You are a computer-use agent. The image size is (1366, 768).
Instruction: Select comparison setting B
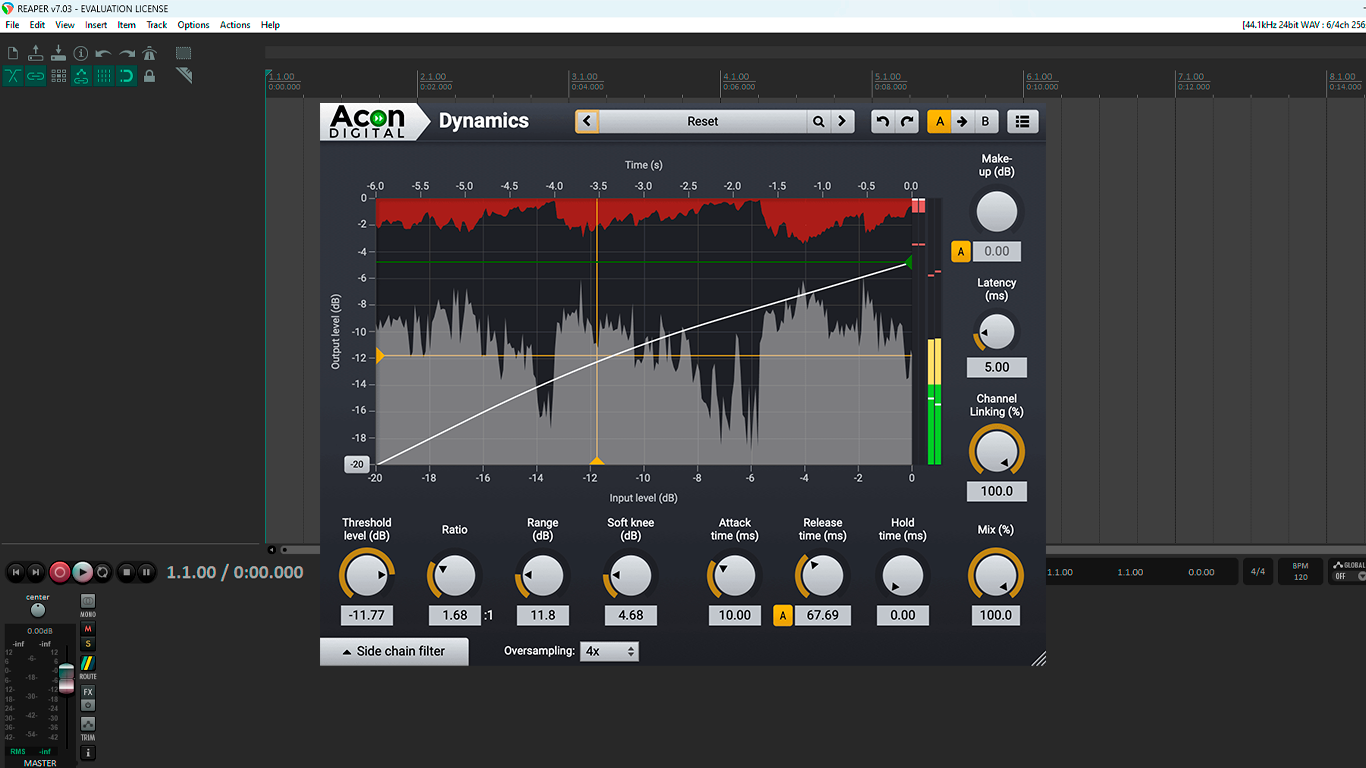986,121
